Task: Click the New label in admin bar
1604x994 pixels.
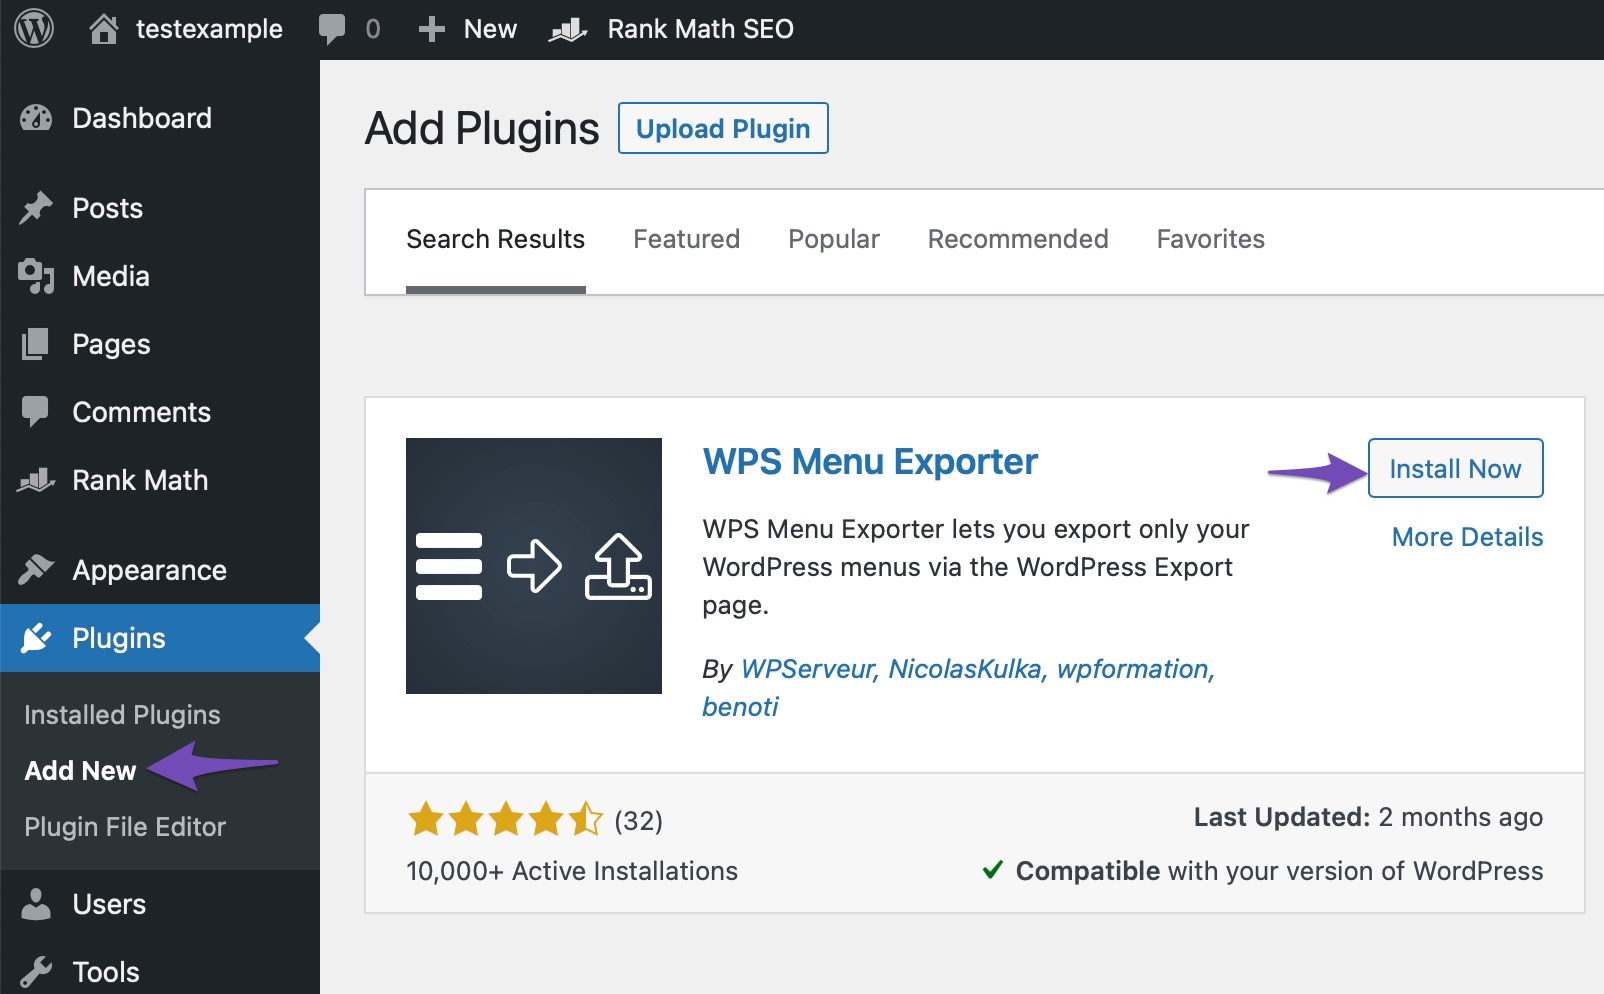Action: coord(490,29)
